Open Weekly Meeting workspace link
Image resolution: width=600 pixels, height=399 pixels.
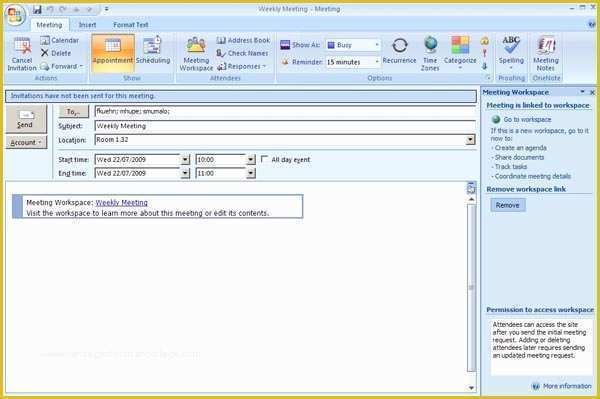tap(121, 203)
